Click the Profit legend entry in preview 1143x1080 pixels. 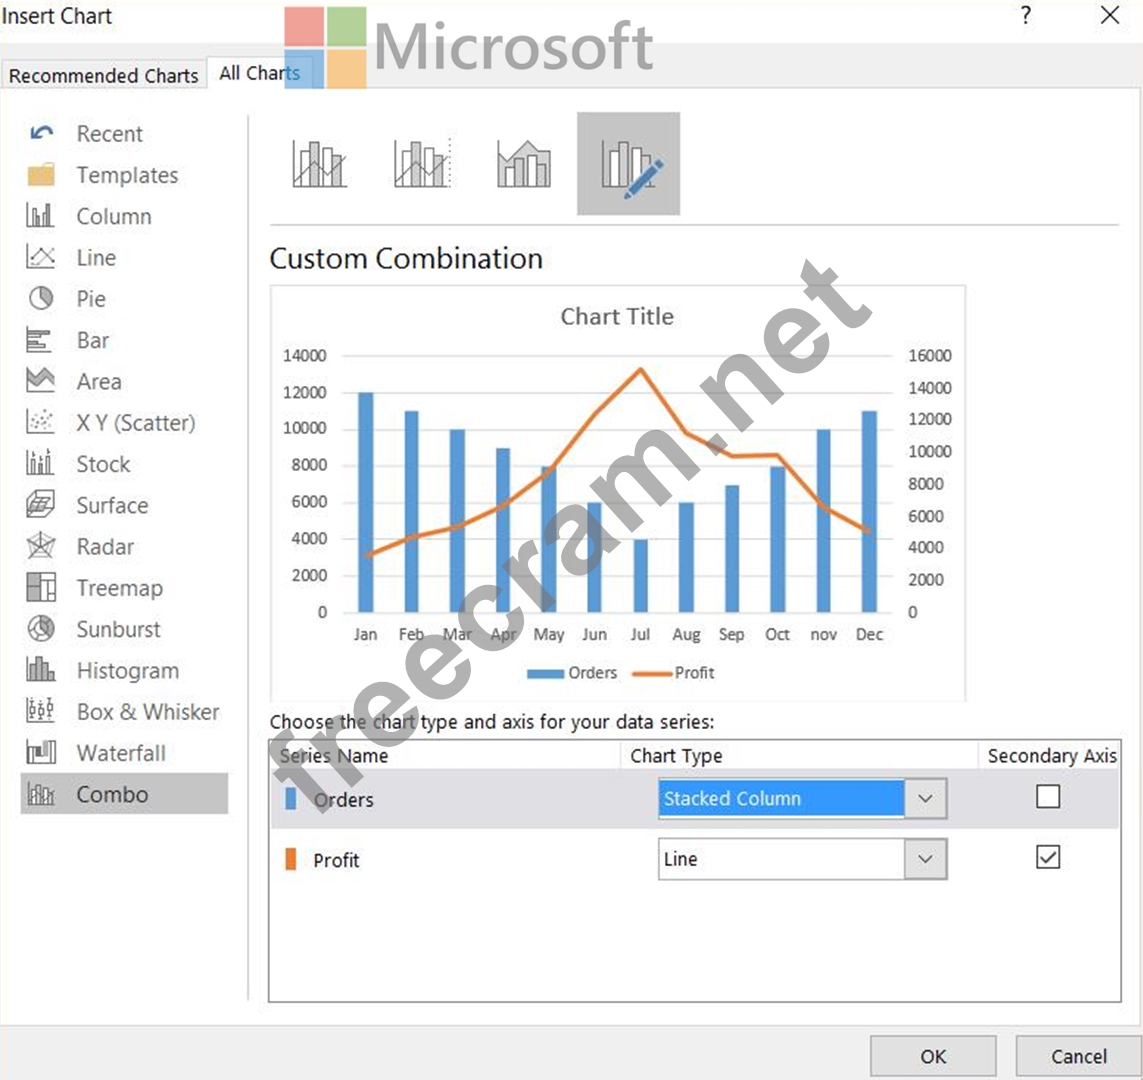click(x=673, y=673)
